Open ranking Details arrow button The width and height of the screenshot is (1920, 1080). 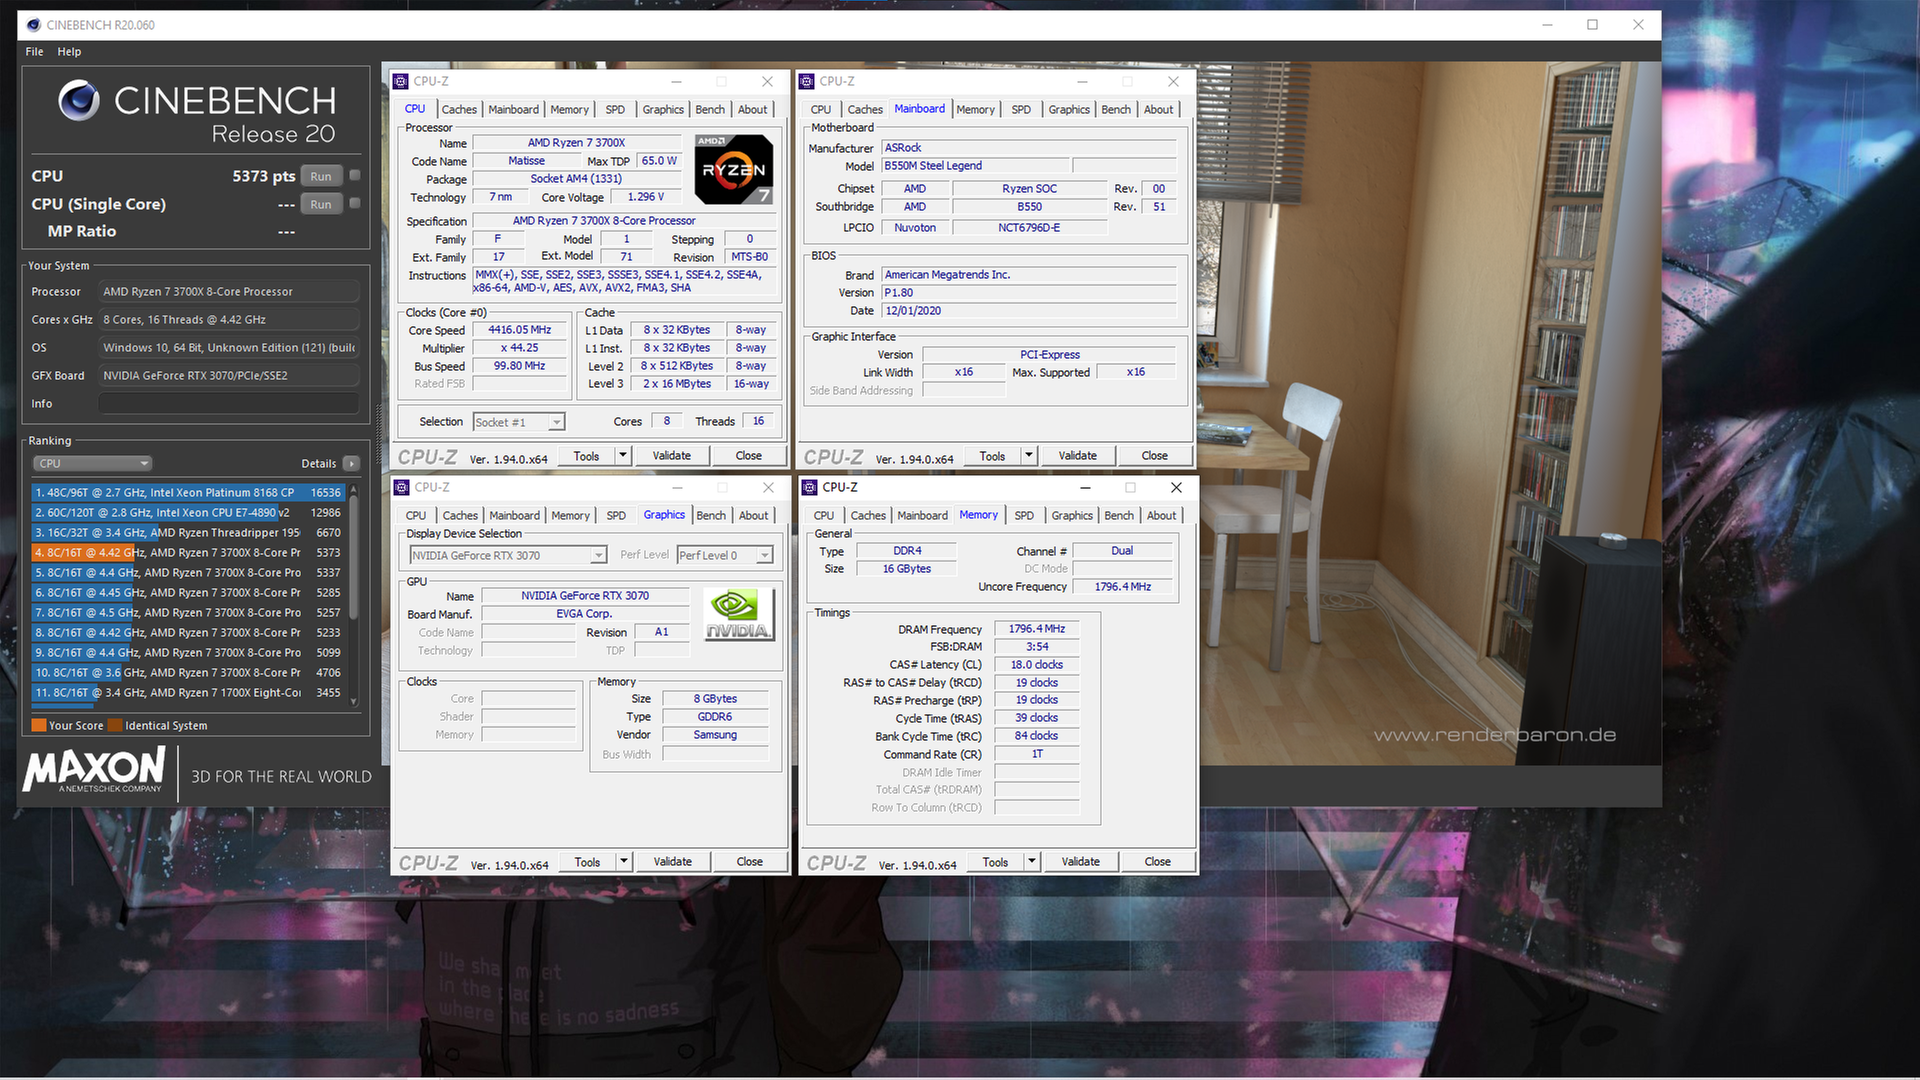(x=351, y=463)
